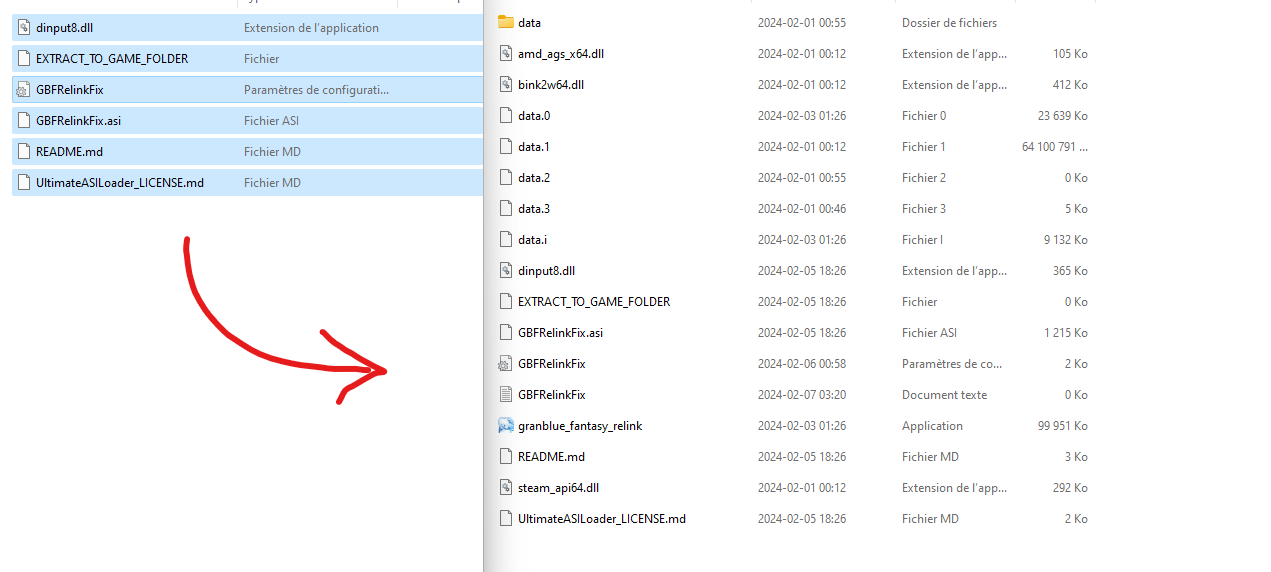
Task: Click the 'Application' type cell
Action: (932, 425)
